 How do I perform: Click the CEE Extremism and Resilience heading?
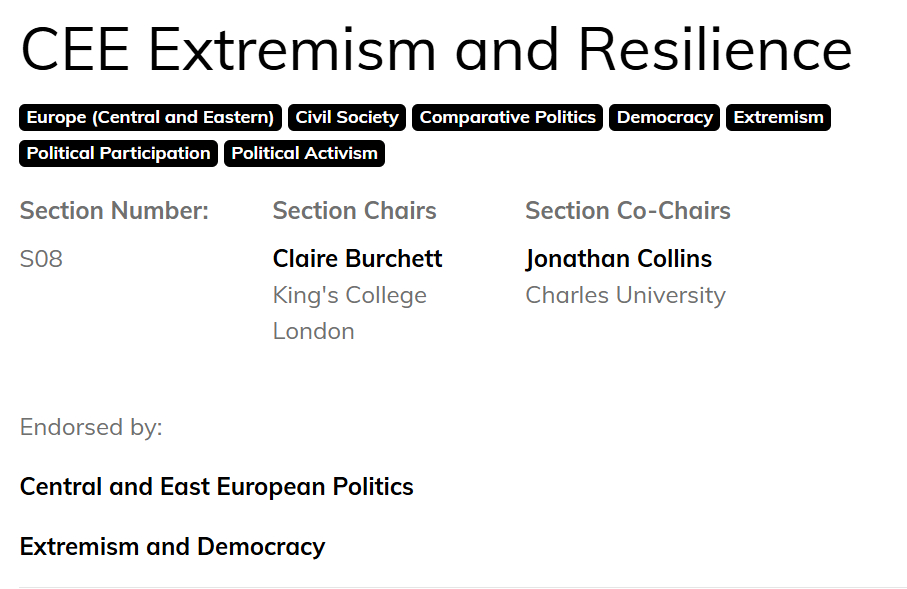click(436, 49)
